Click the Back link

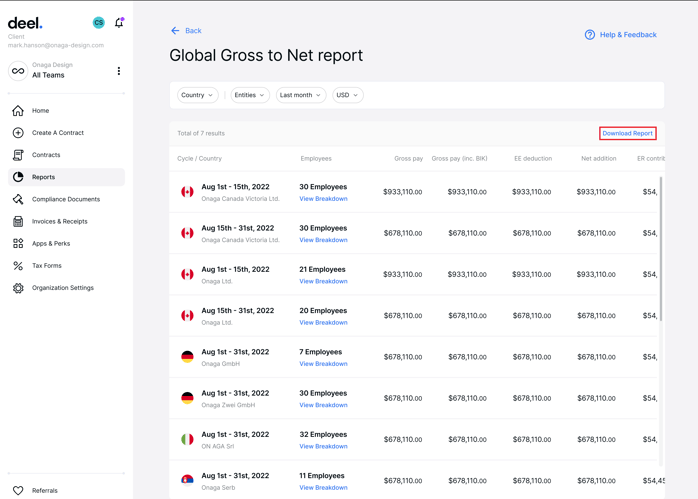pyautogui.click(x=193, y=31)
